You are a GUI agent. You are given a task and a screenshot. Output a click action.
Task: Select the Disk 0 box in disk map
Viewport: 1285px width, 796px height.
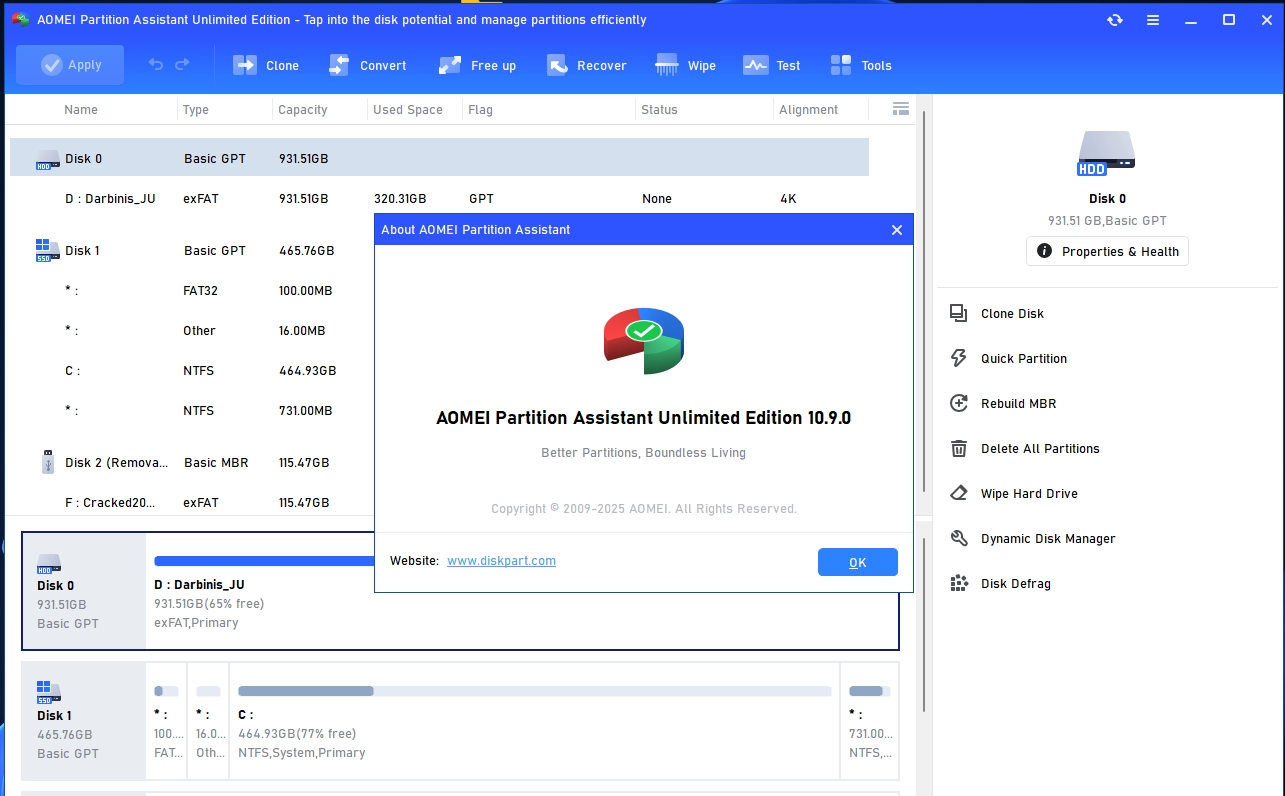coord(84,591)
